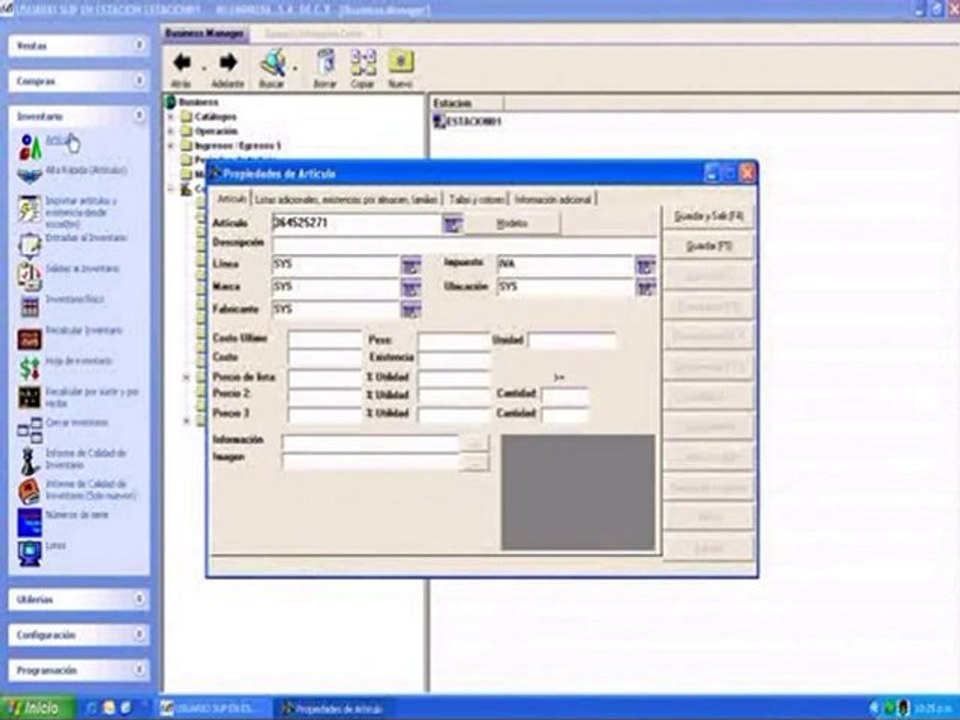Expand the Configuración sidebar section
The height and width of the screenshot is (720, 960).
139,634
